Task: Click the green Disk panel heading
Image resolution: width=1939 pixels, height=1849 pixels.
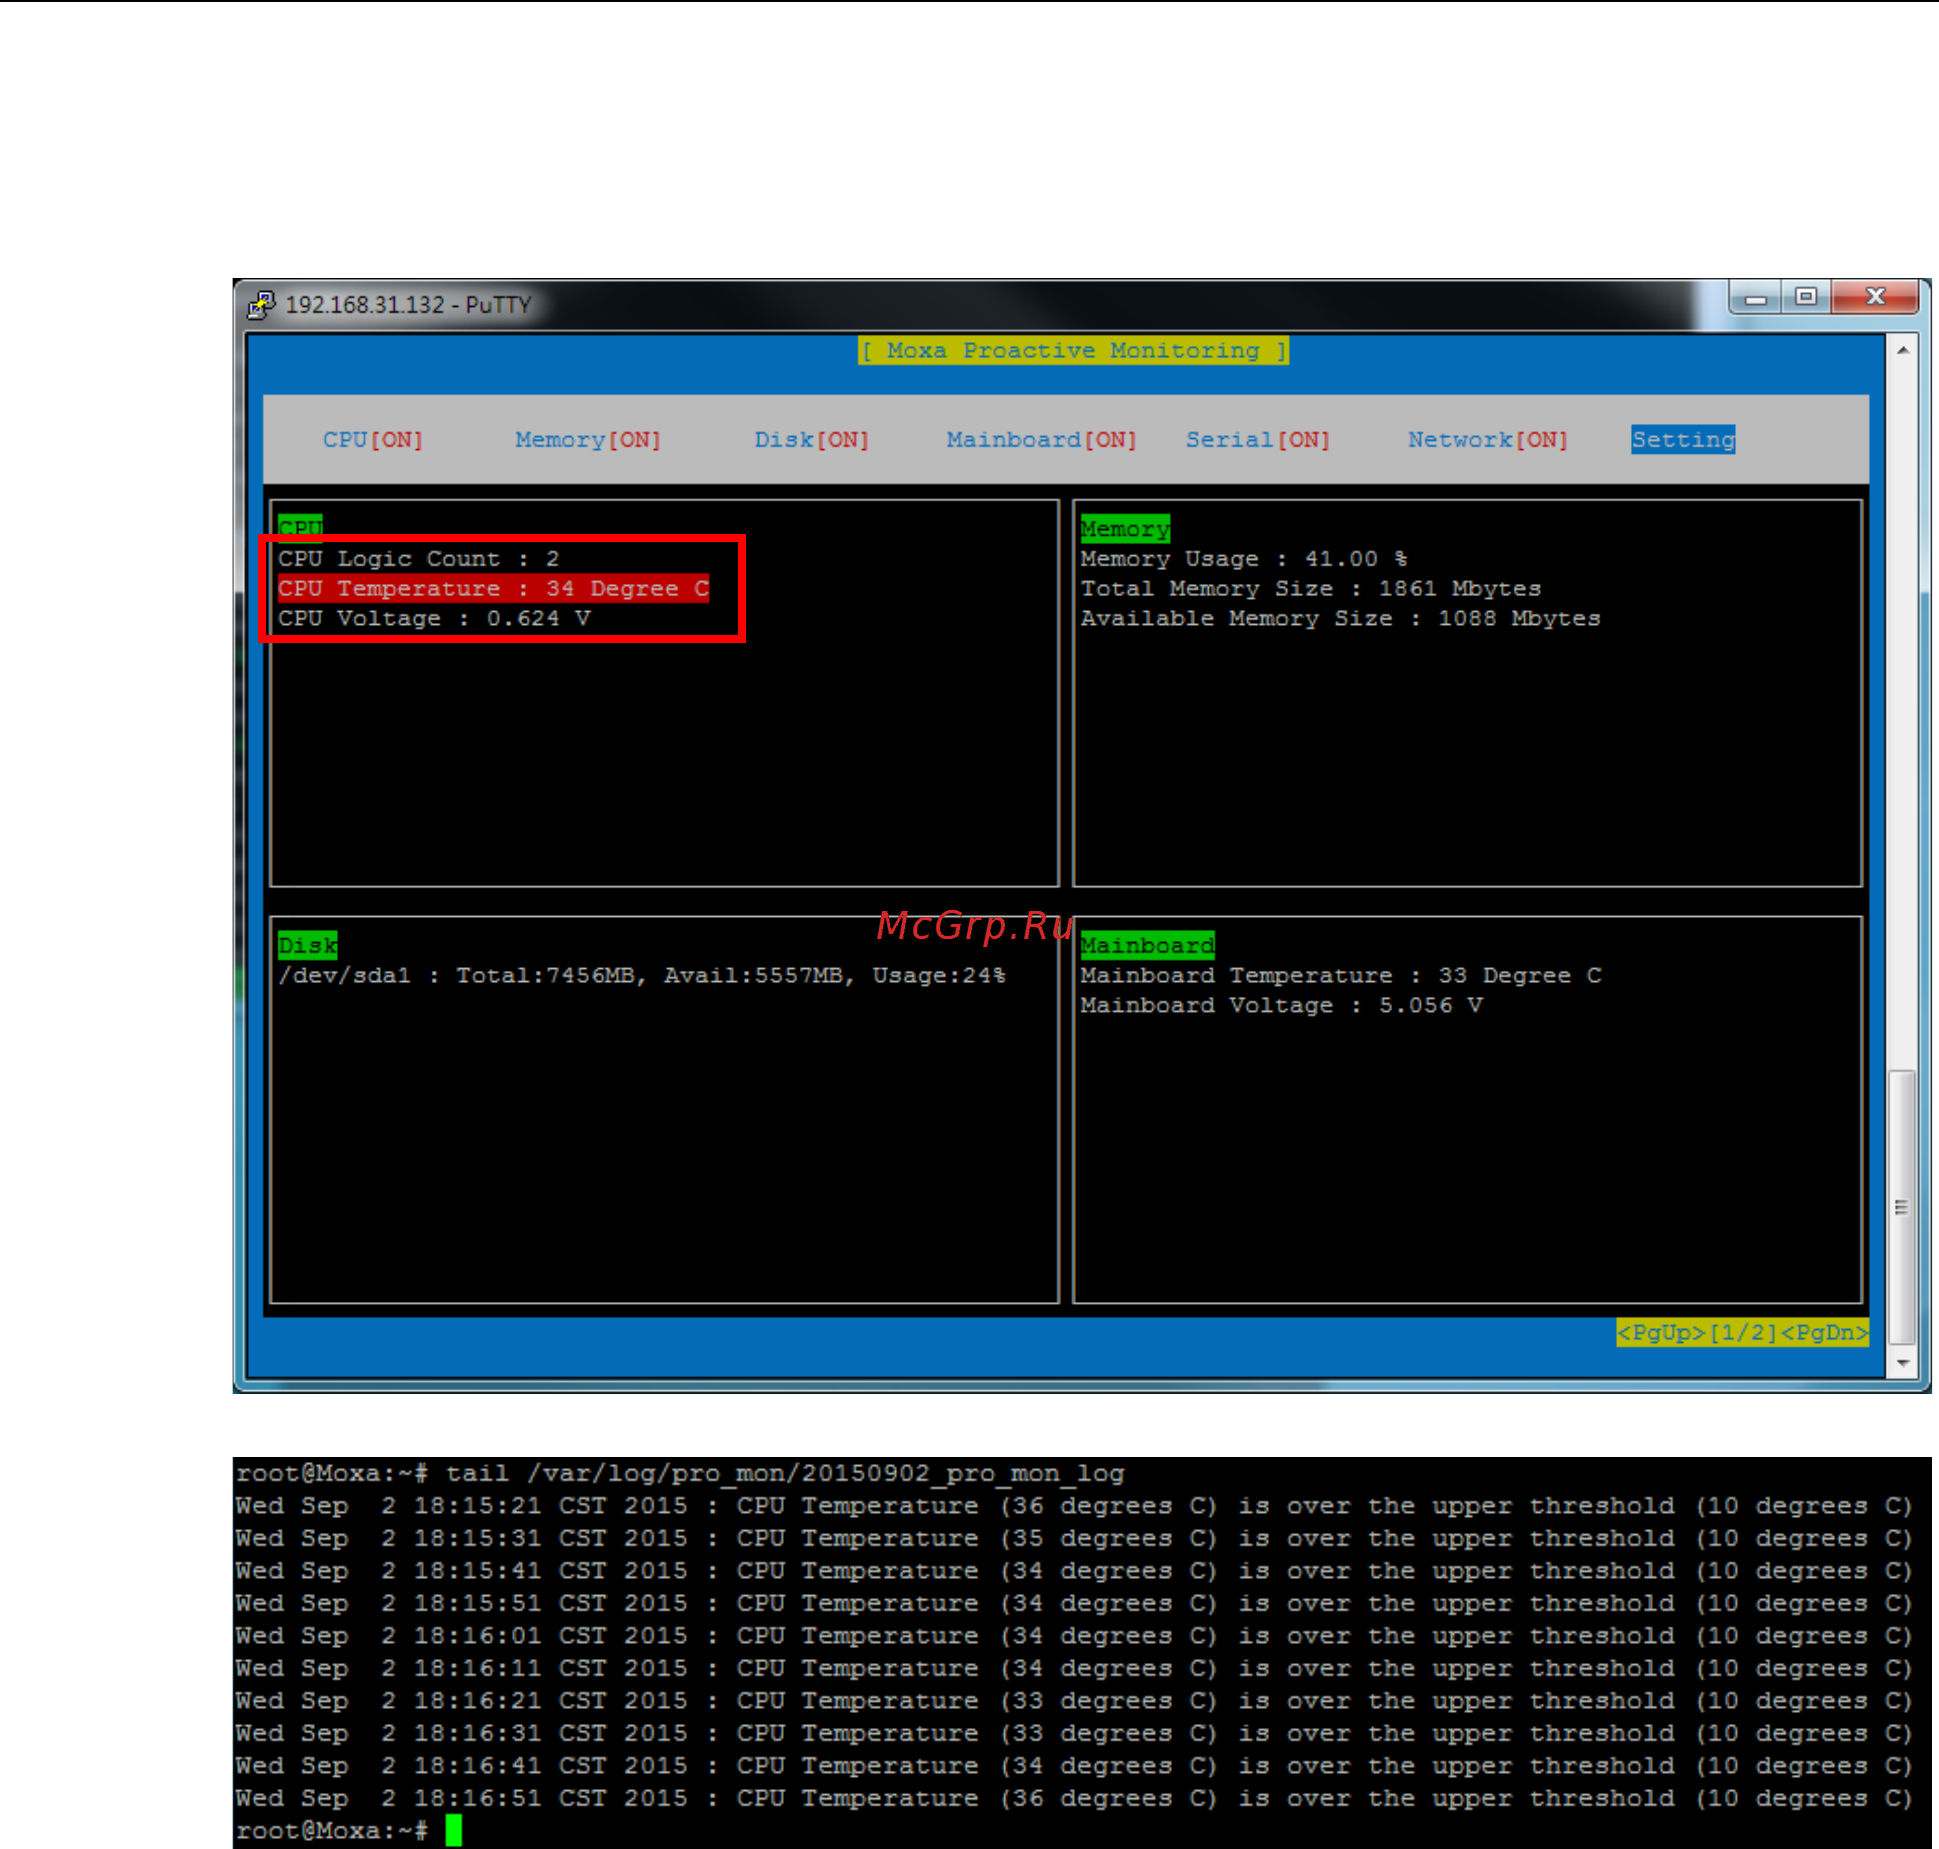Action: point(307,945)
